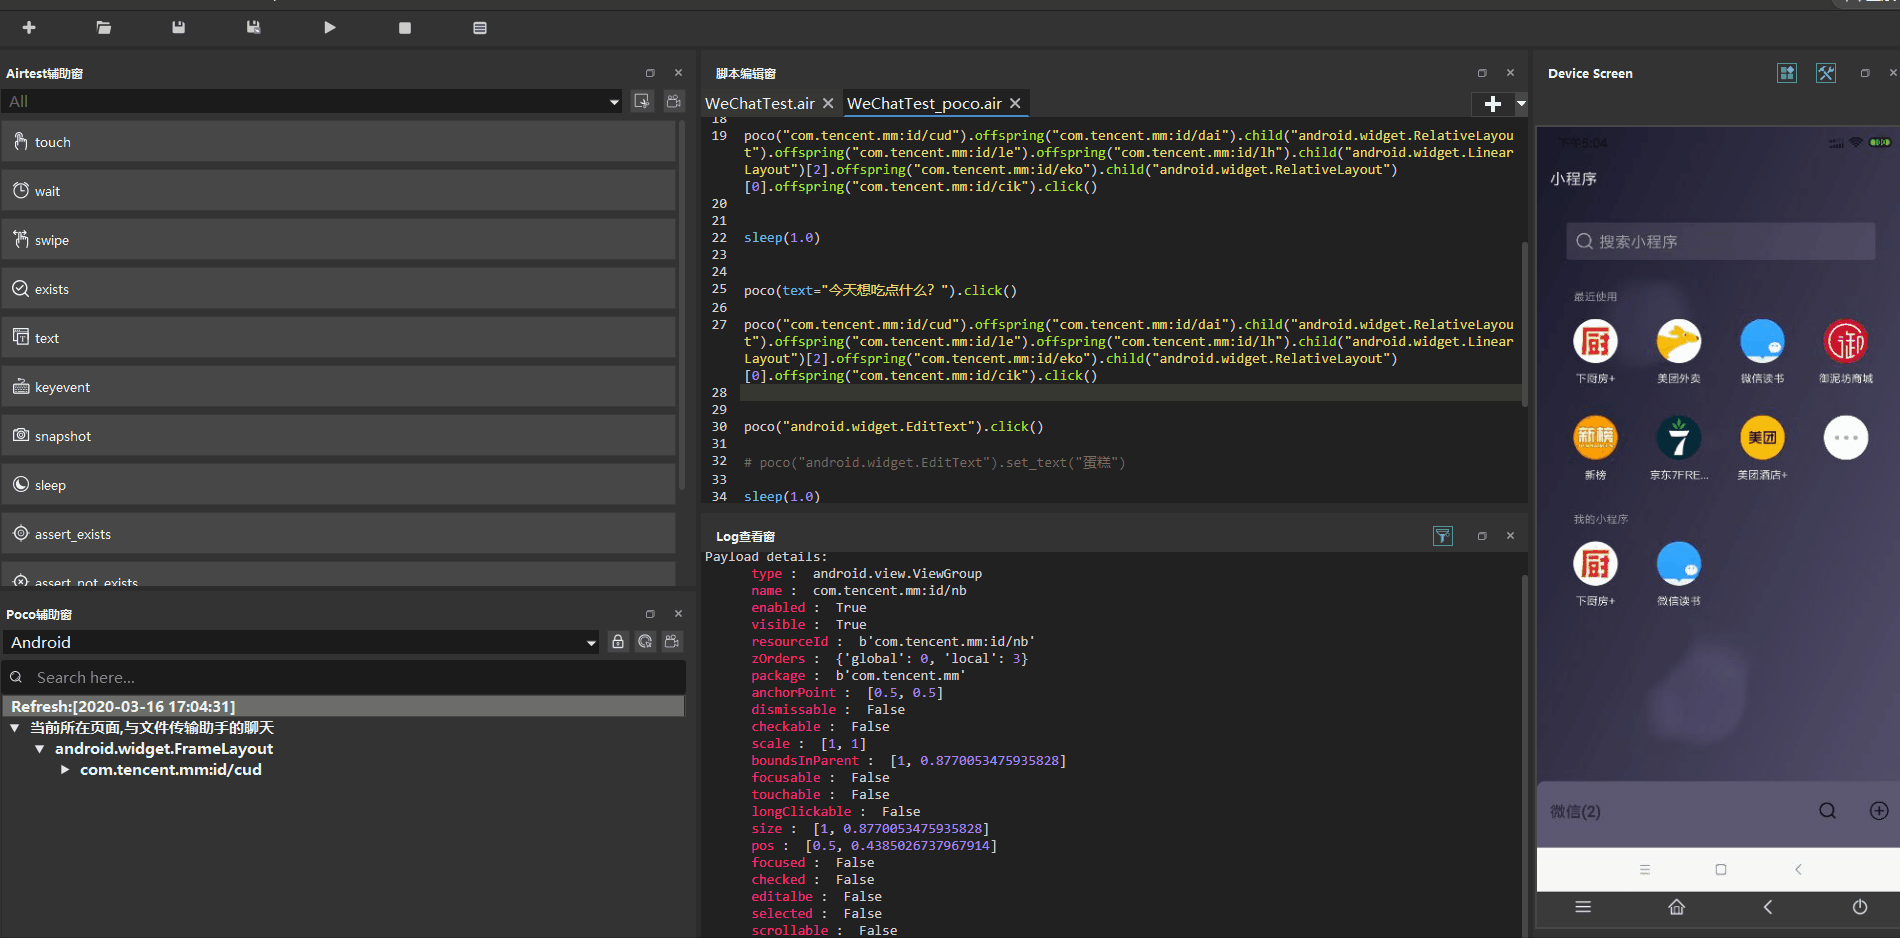Float the script editor panel

tap(1482, 73)
